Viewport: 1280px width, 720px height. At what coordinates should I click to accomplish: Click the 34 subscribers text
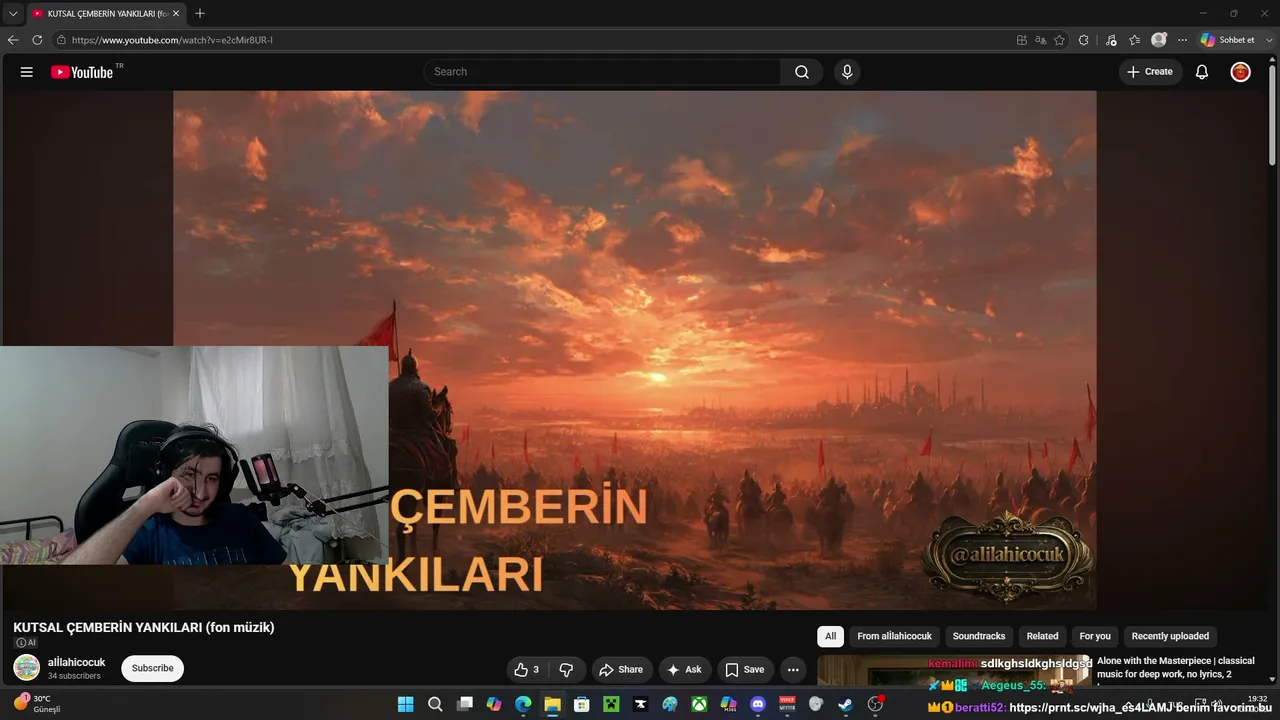[74, 676]
